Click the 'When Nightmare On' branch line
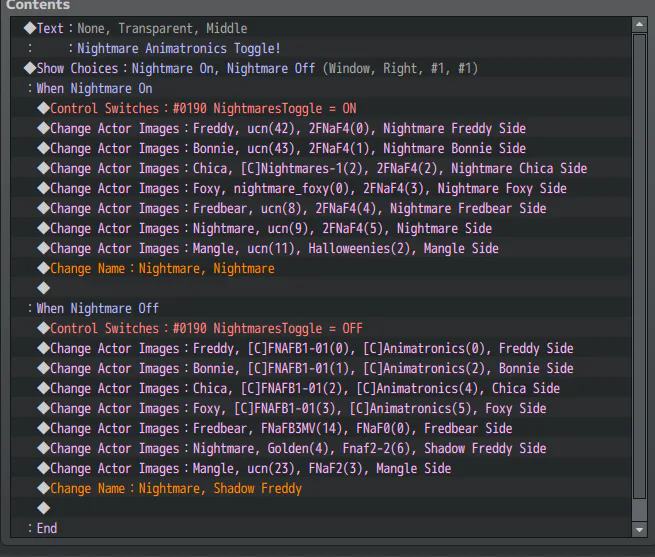Screen dimensions: 655x557 pos(321,88)
